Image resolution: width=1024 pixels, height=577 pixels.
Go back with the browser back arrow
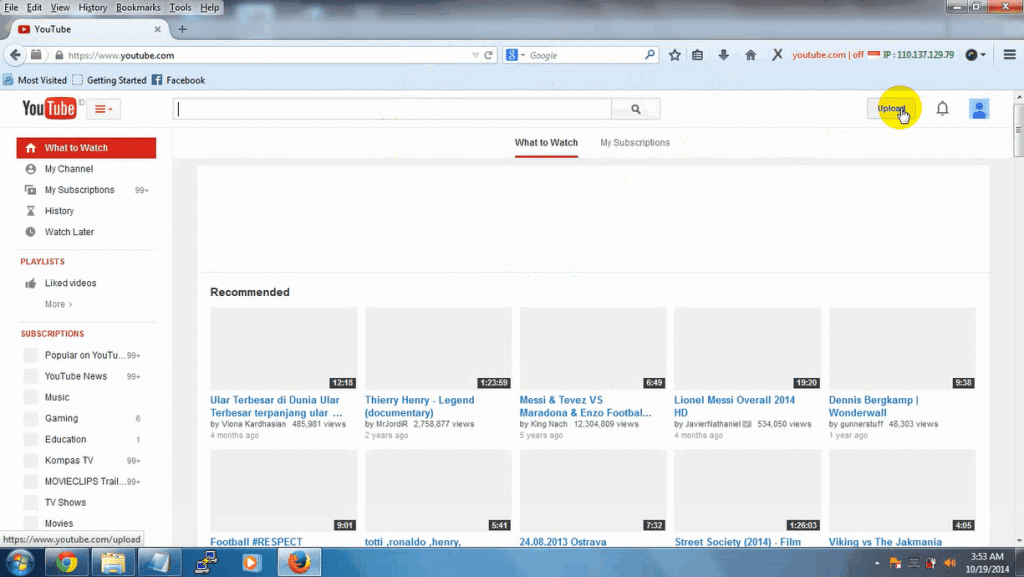point(15,55)
